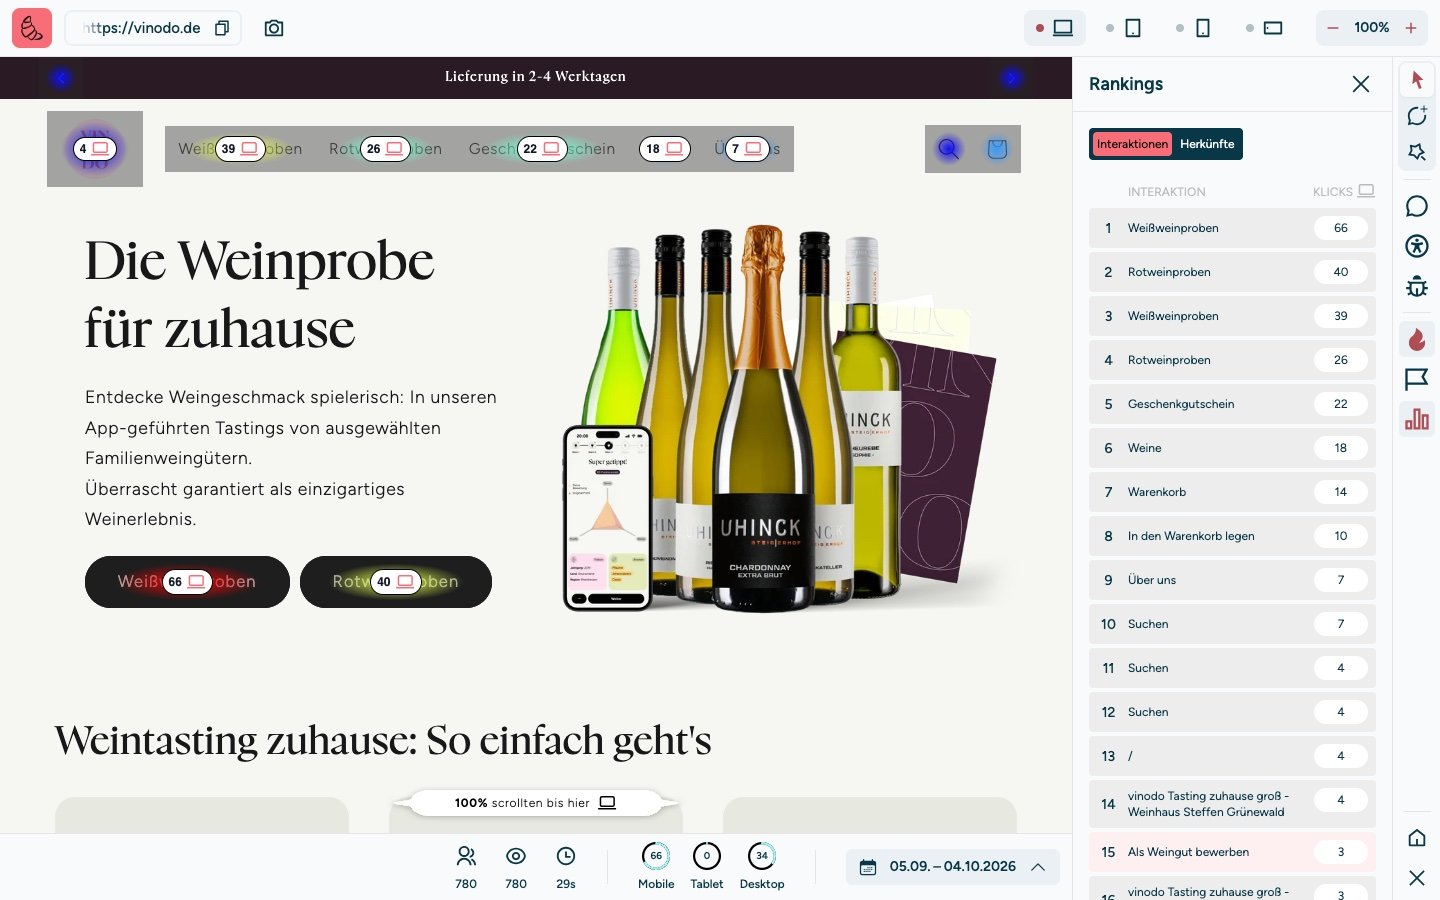Select ranking row 6 Weine

(1232, 448)
